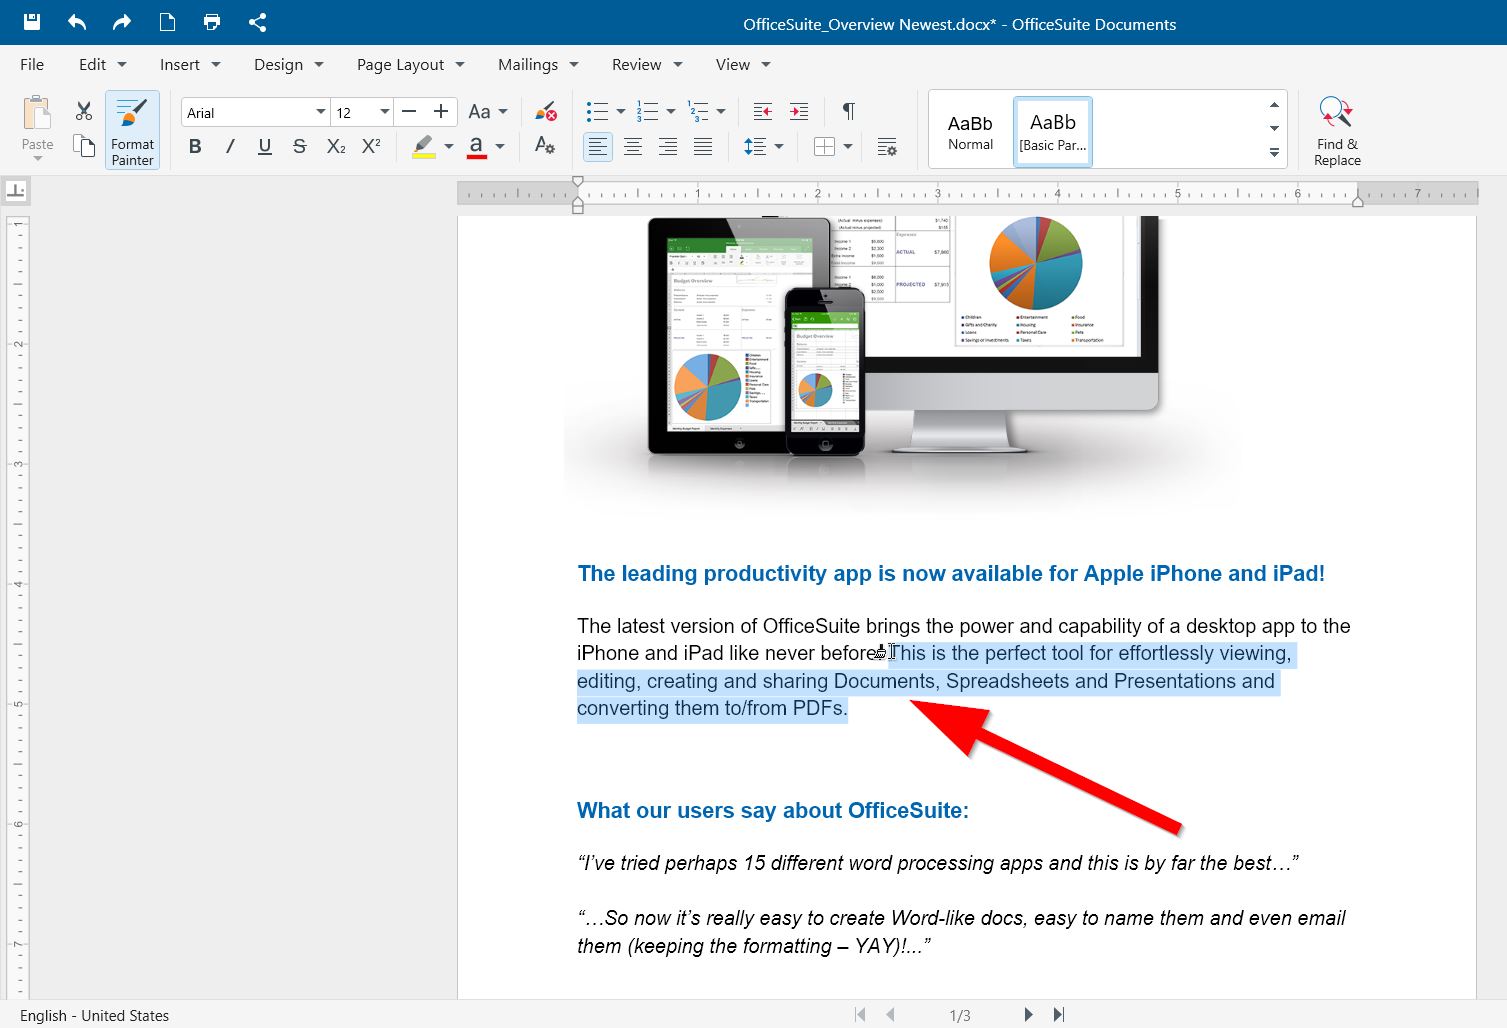Open the highlight color dropdown arrow
The width and height of the screenshot is (1507, 1028).
pyautogui.click(x=449, y=147)
